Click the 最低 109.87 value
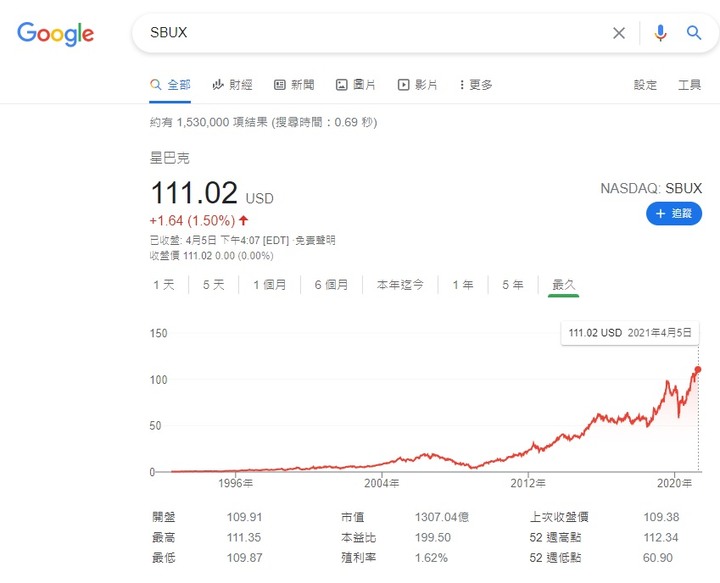The image size is (720, 583). [x=244, y=558]
